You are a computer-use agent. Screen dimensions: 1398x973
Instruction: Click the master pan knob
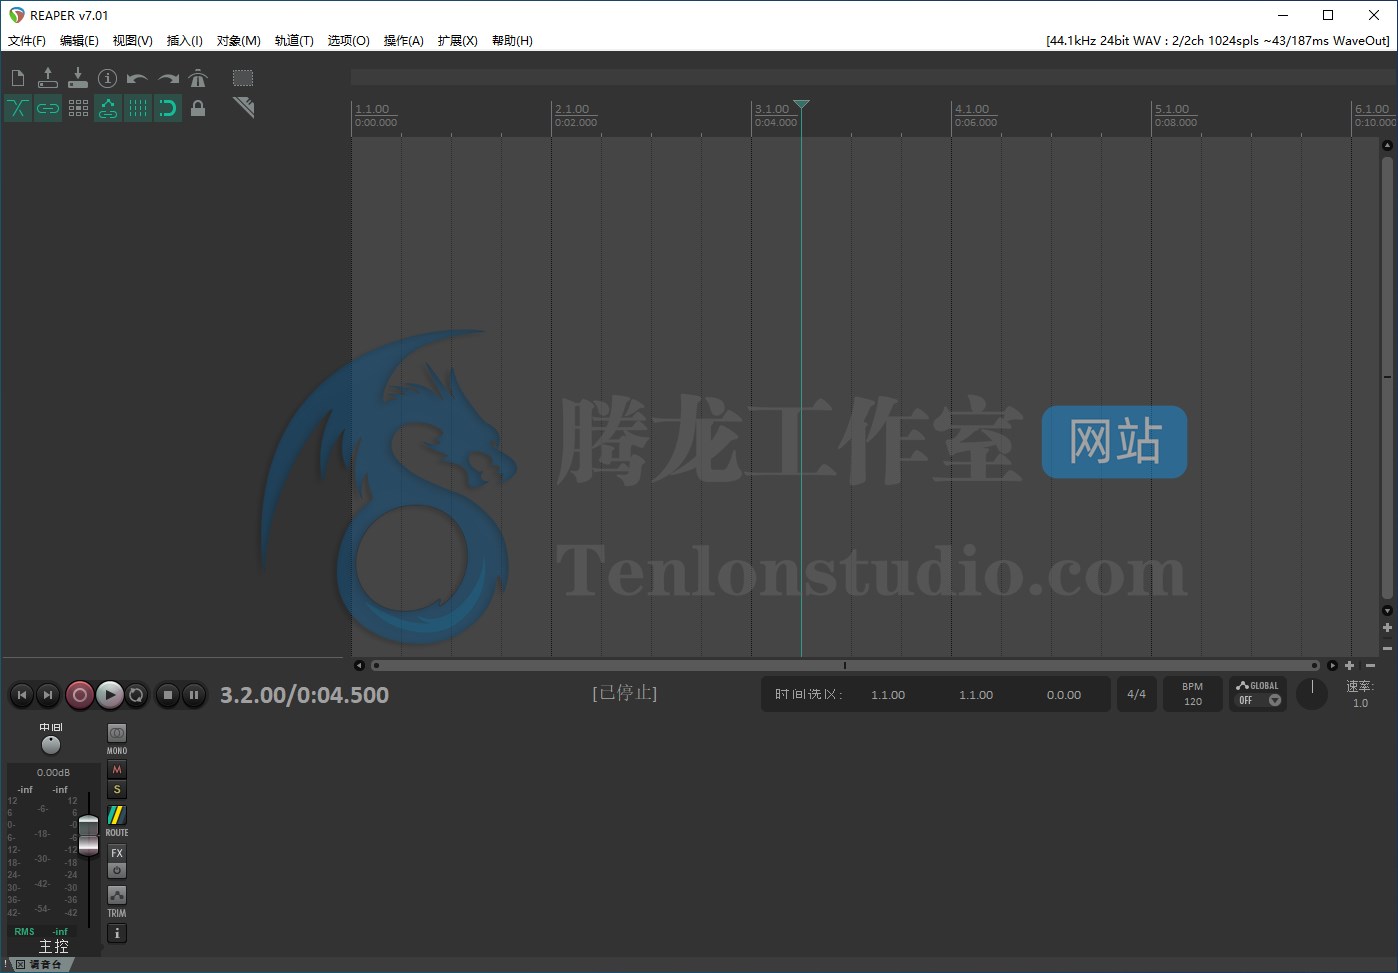(51, 745)
